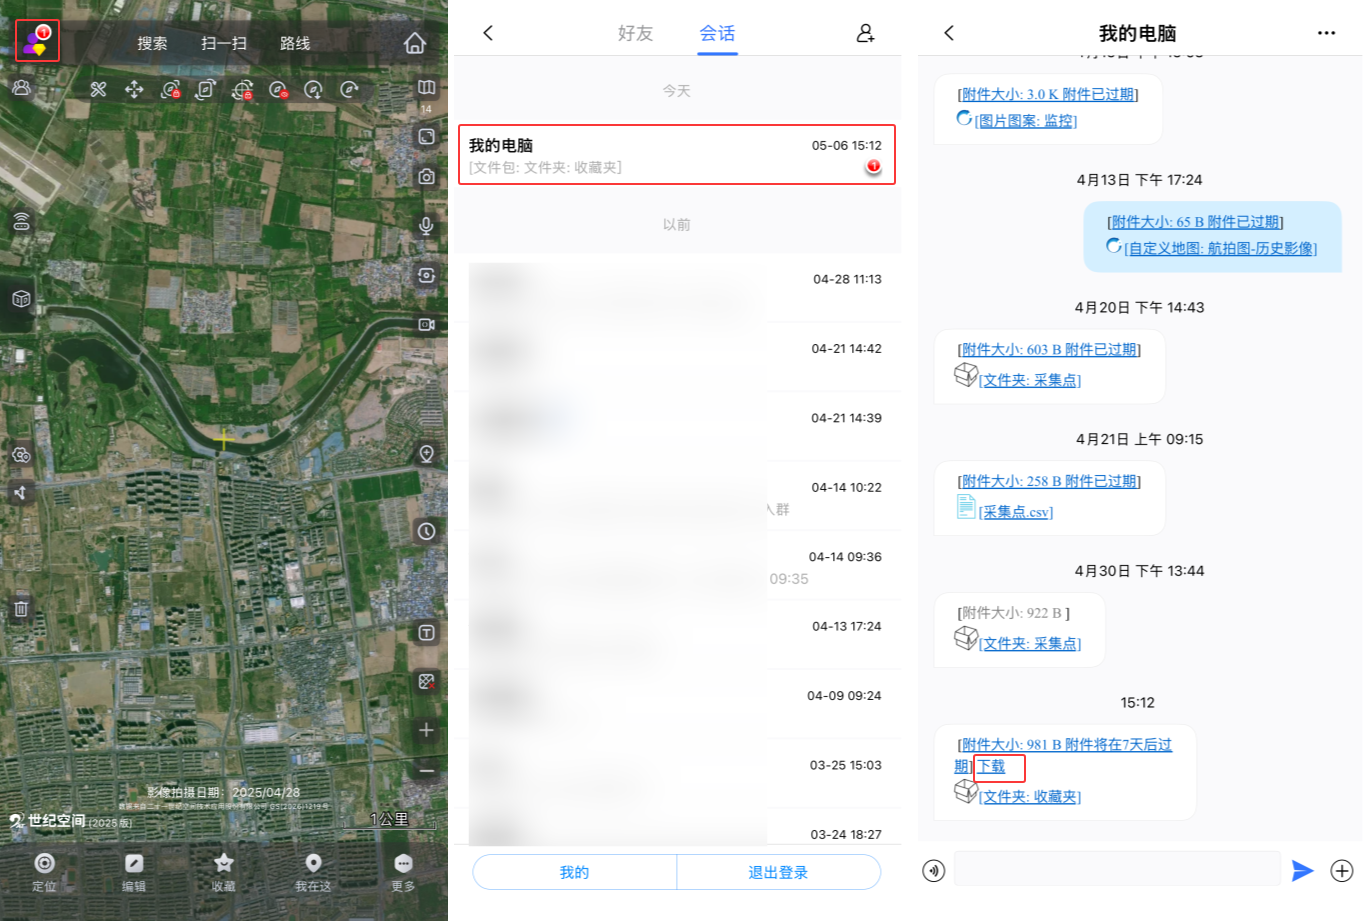Open the contacts group icon on the map
Image resolution: width=1367 pixels, height=921 pixels.
click(x=21, y=88)
